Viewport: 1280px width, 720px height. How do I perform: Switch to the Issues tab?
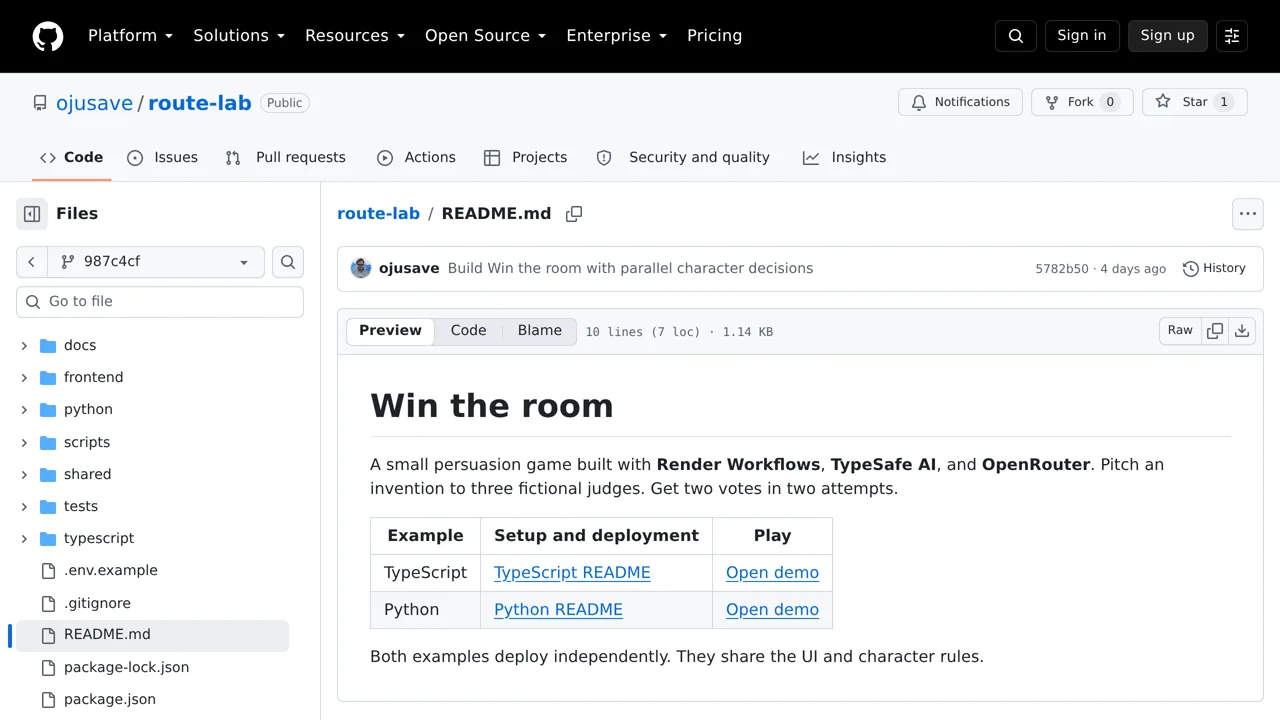tap(163, 158)
